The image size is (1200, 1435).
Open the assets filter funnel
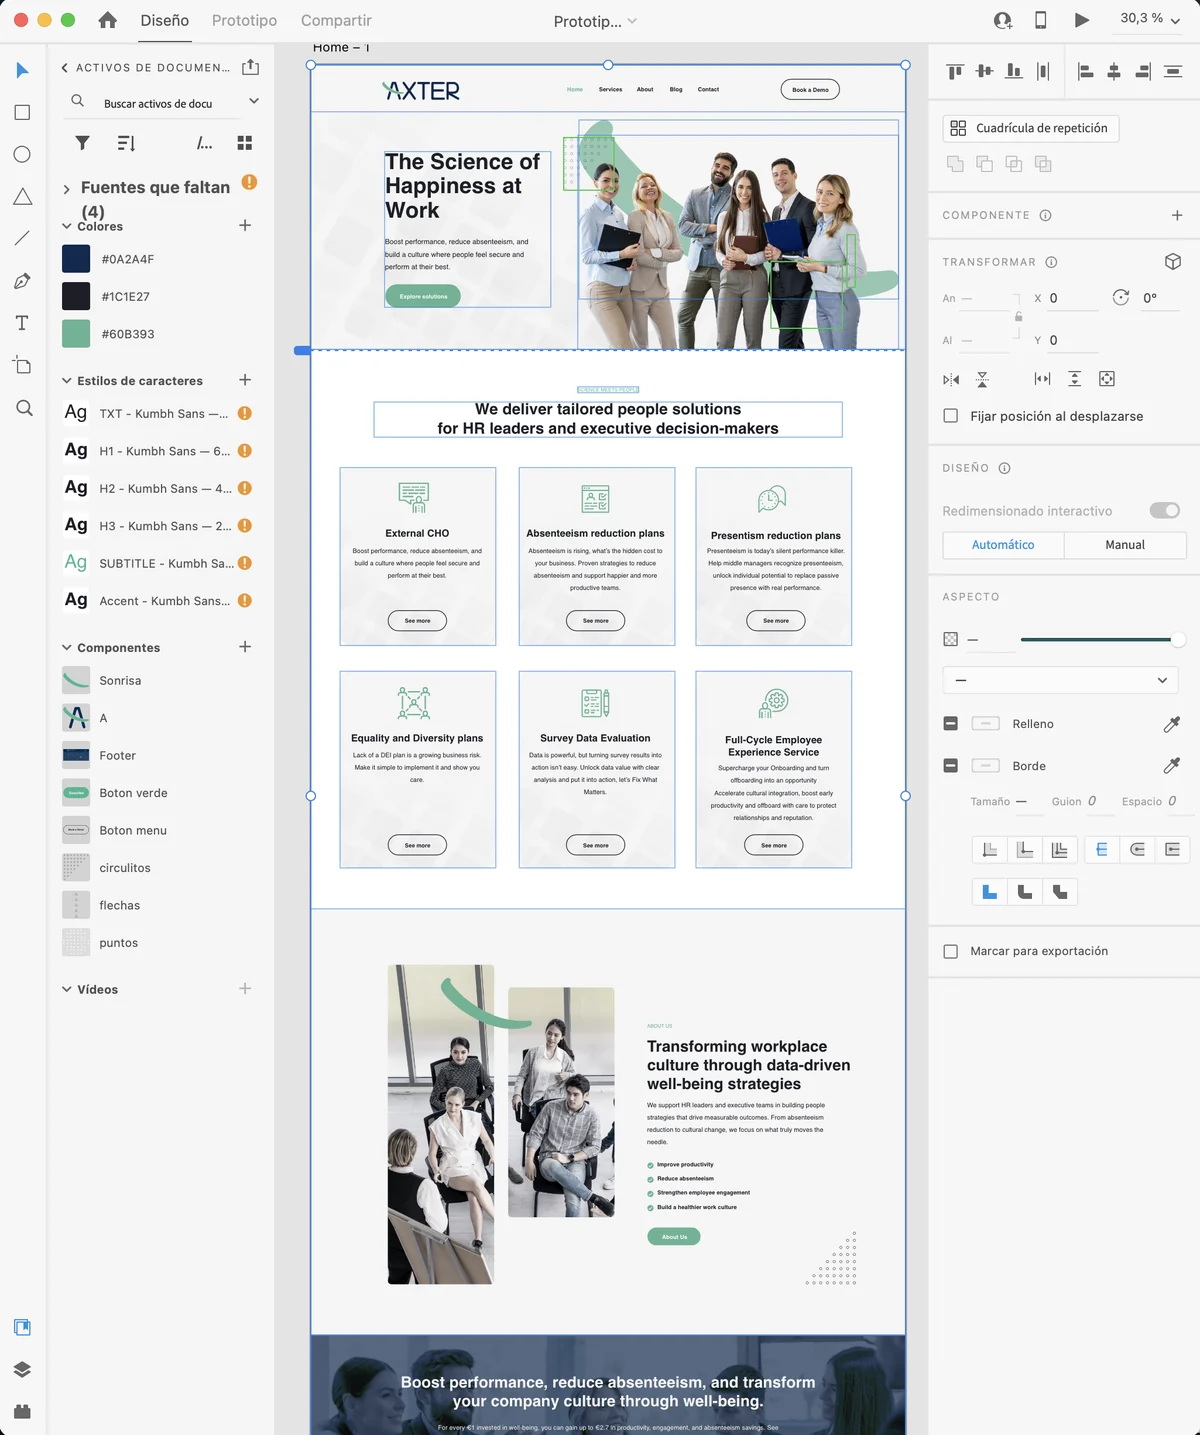click(83, 143)
